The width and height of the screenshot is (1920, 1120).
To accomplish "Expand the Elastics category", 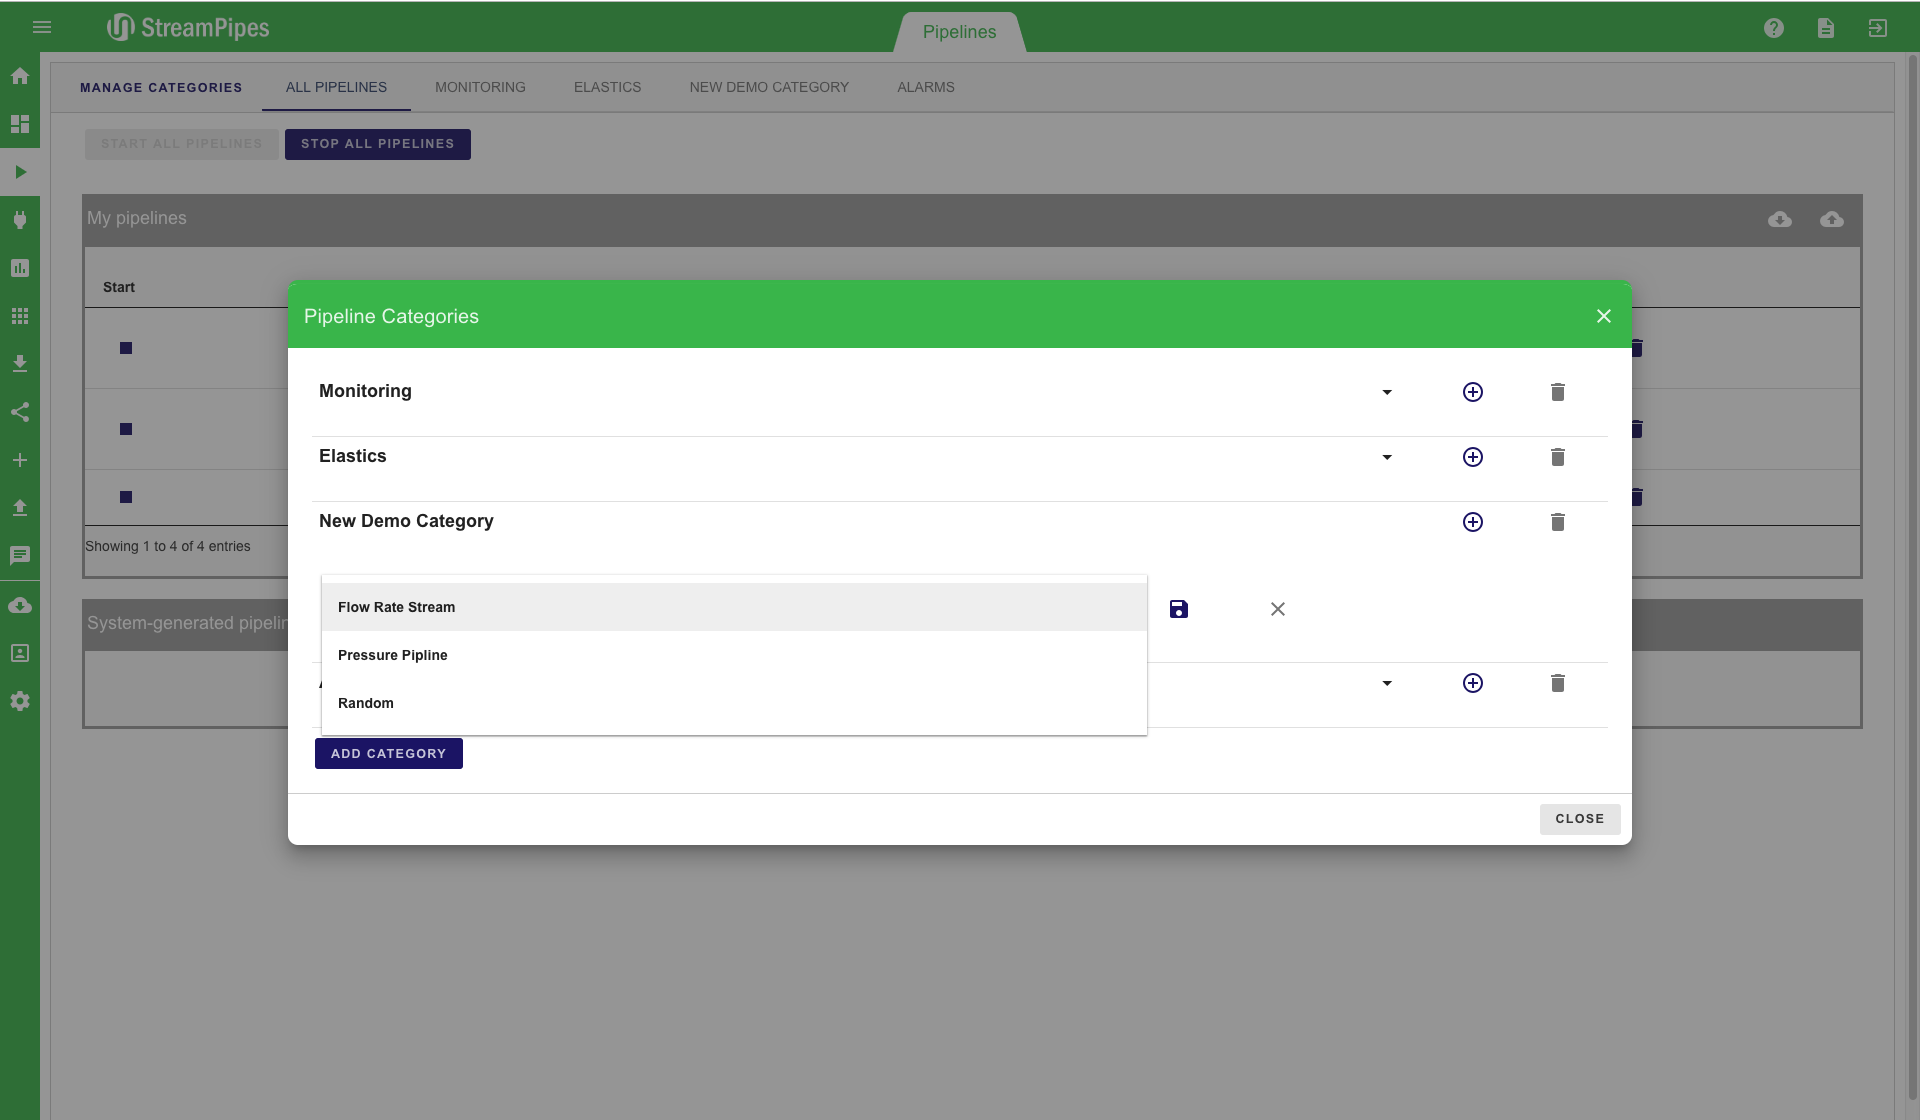I will point(1386,457).
